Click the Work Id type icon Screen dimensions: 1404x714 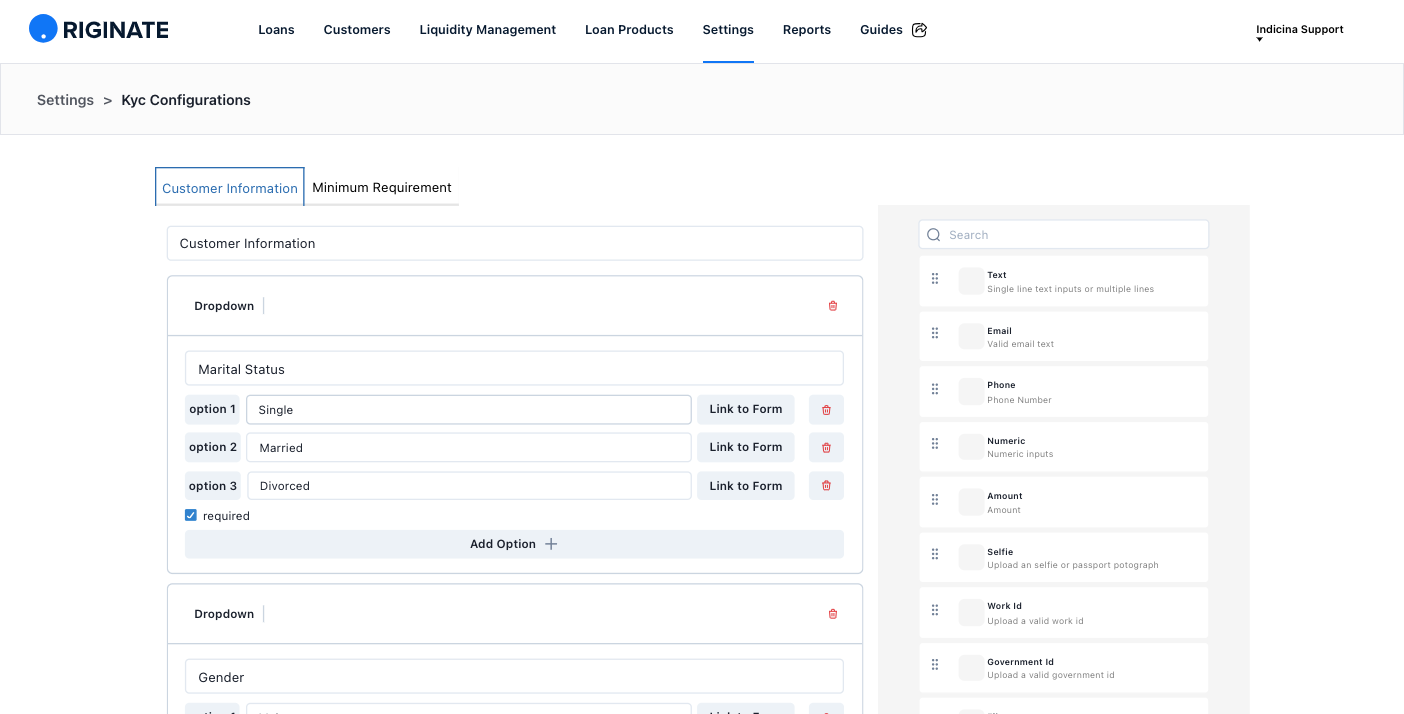(971, 612)
